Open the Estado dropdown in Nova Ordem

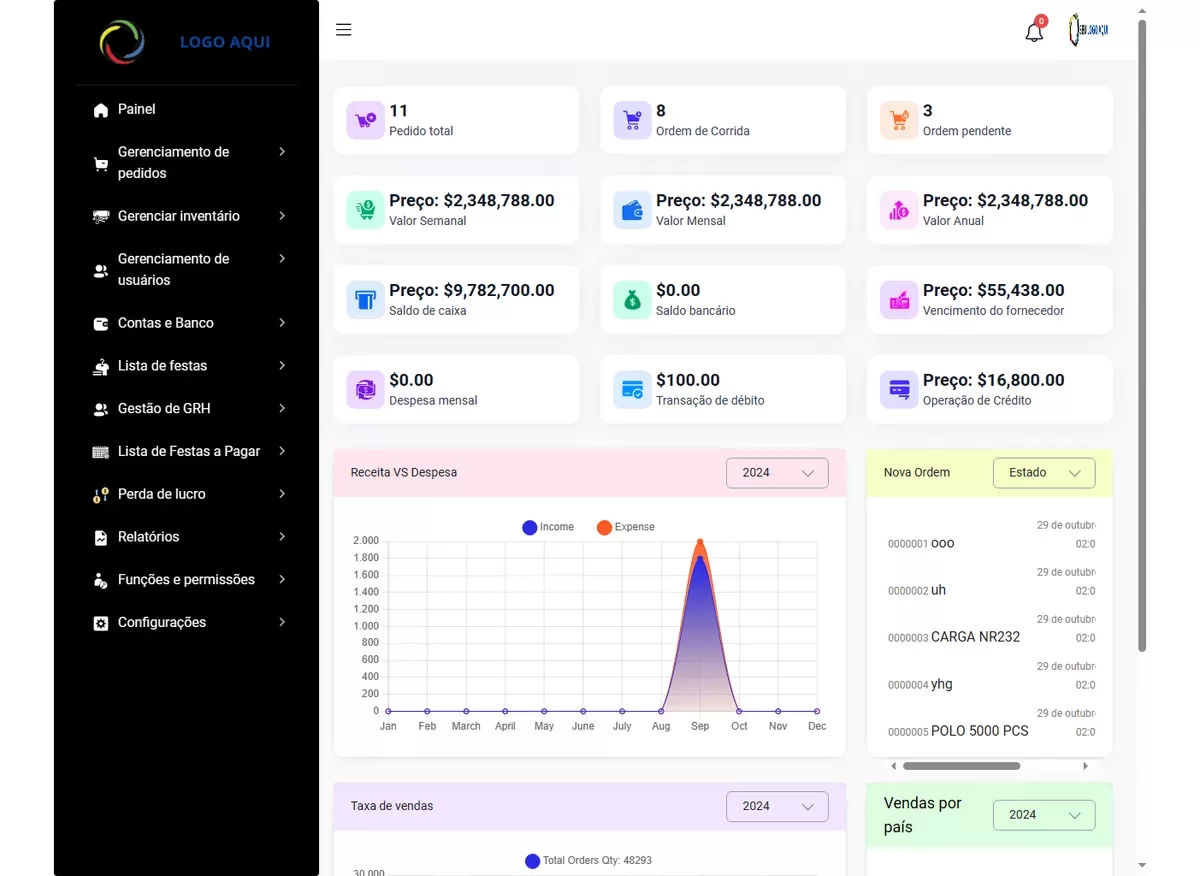pos(1043,473)
